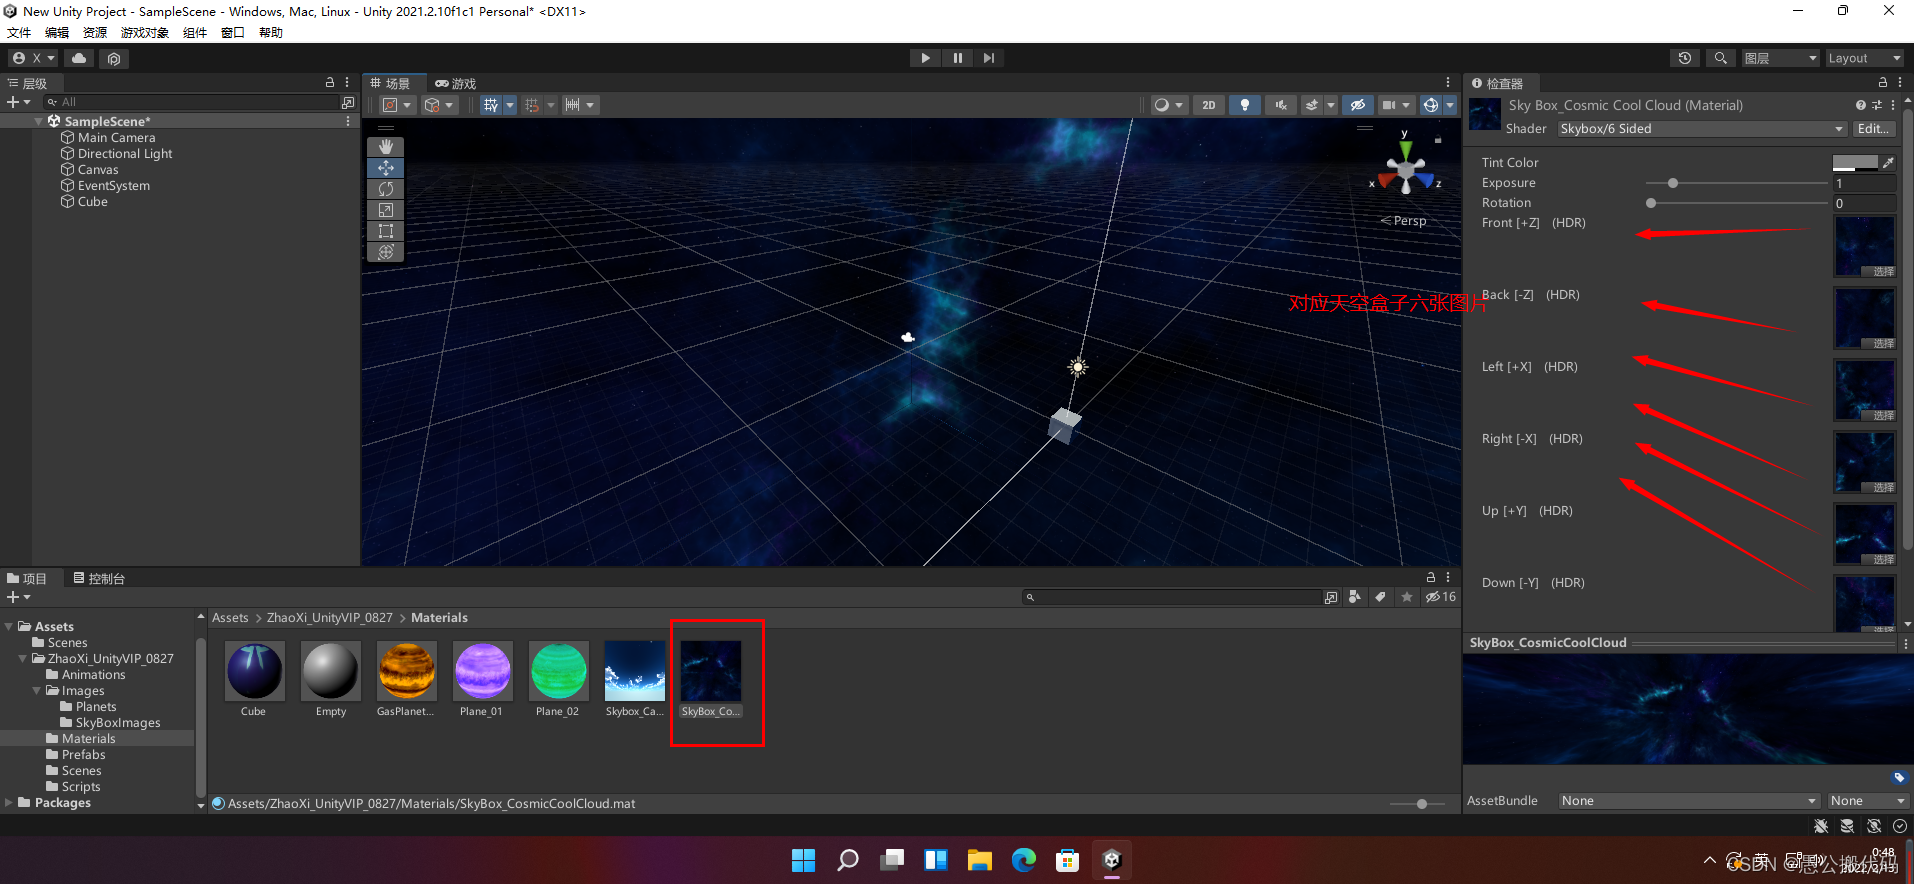Open the AssetBundle name dropdown
1914x884 pixels.
coord(1689,801)
